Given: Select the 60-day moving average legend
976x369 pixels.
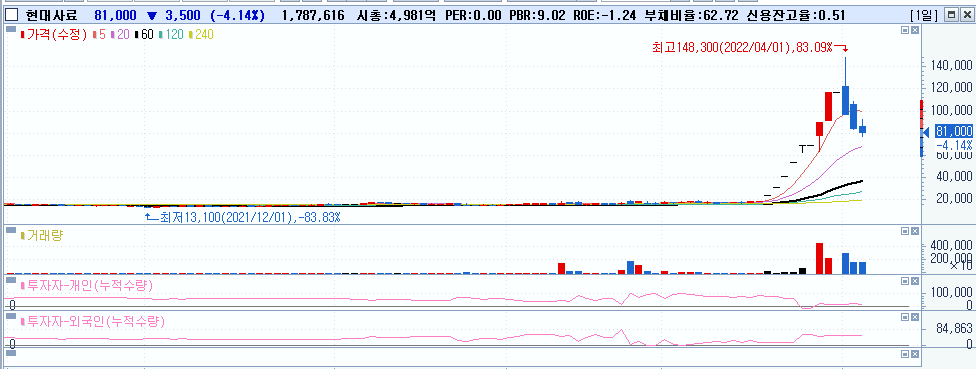Looking at the screenshot, I should pyautogui.click(x=144, y=35).
